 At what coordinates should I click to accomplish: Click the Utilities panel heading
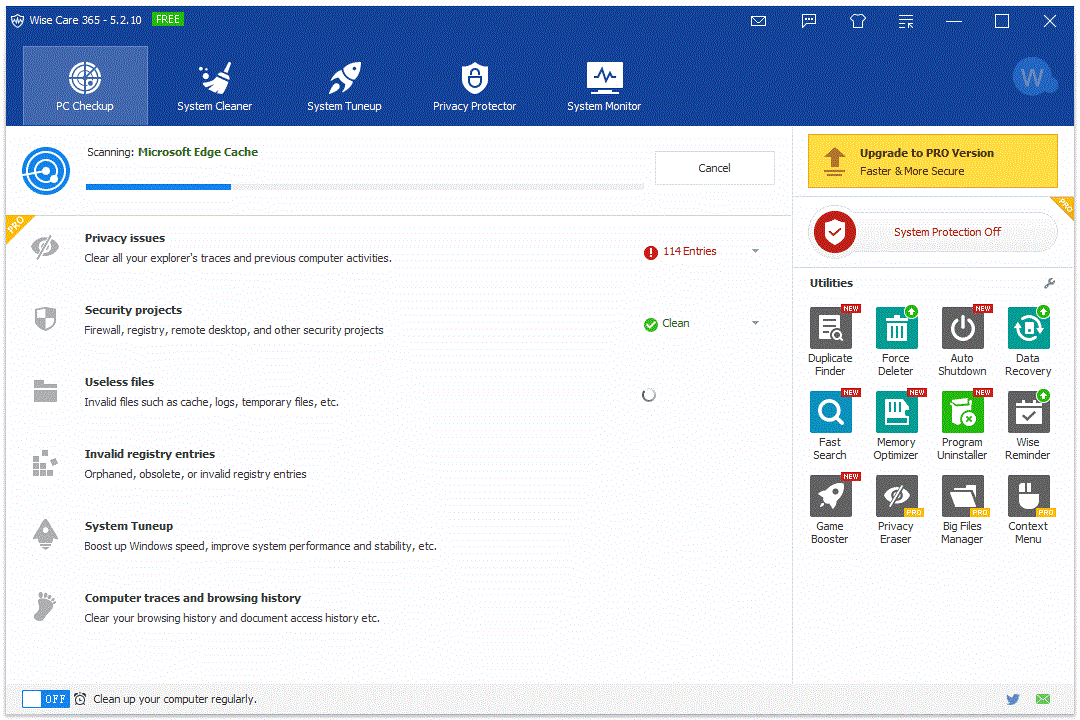[831, 283]
